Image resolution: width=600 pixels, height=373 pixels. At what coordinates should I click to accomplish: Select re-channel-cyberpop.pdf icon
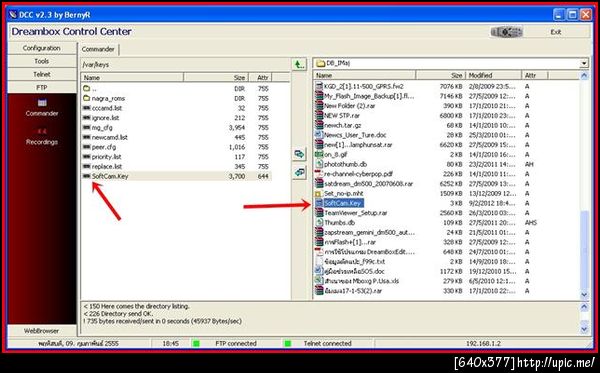[x=319, y=174]
